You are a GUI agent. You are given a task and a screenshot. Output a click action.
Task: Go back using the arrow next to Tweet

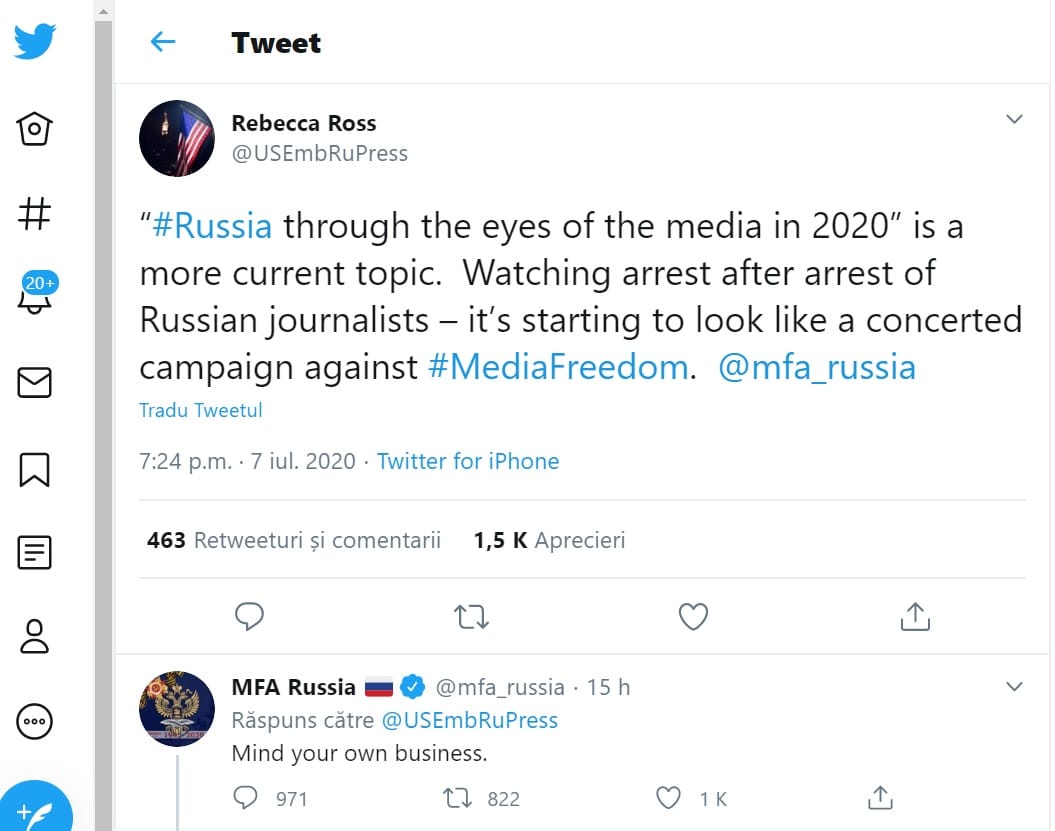(x=163, y=42)
